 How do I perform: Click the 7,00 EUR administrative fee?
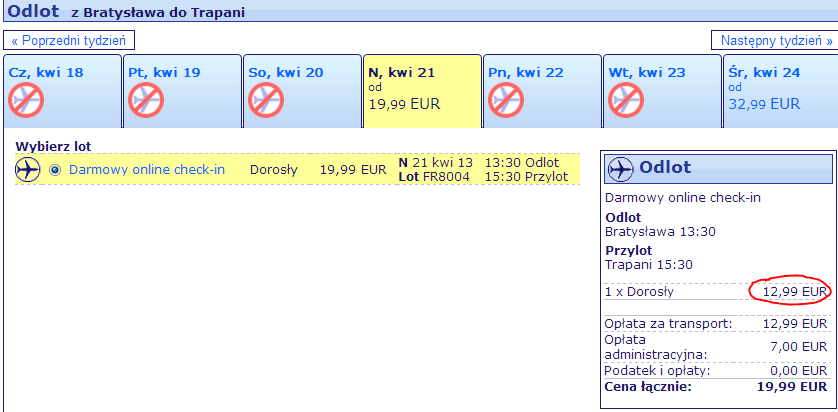[x=798, y=347]
